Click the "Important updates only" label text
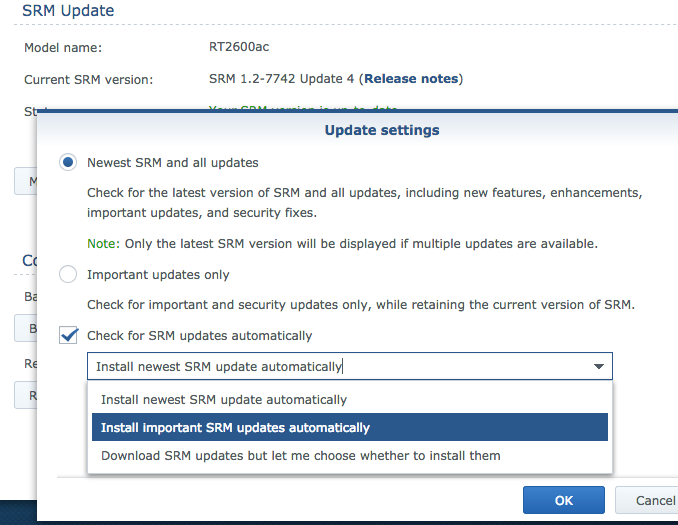The image size is (678, 525). 158,275
